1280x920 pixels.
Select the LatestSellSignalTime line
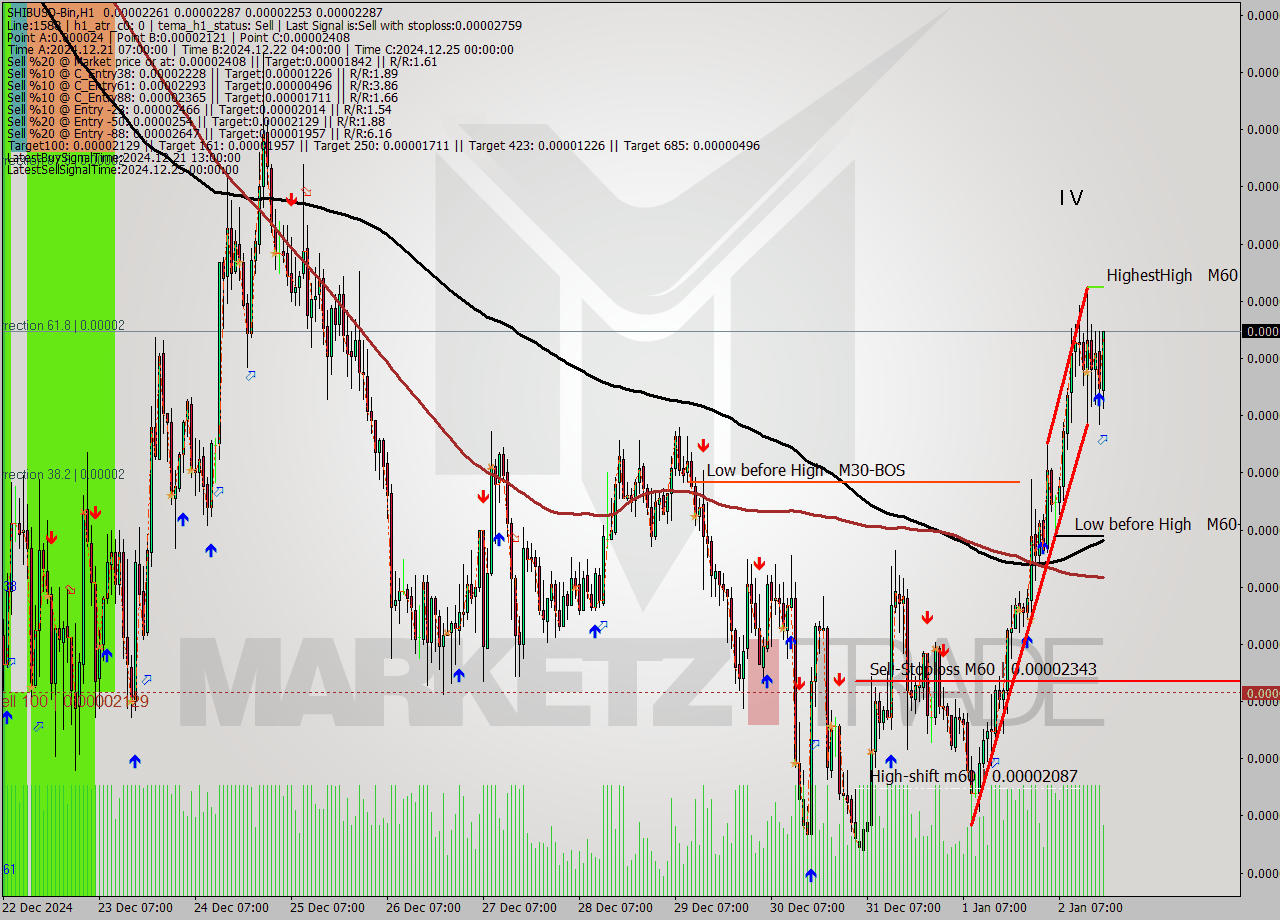click(x=123, y=169)
